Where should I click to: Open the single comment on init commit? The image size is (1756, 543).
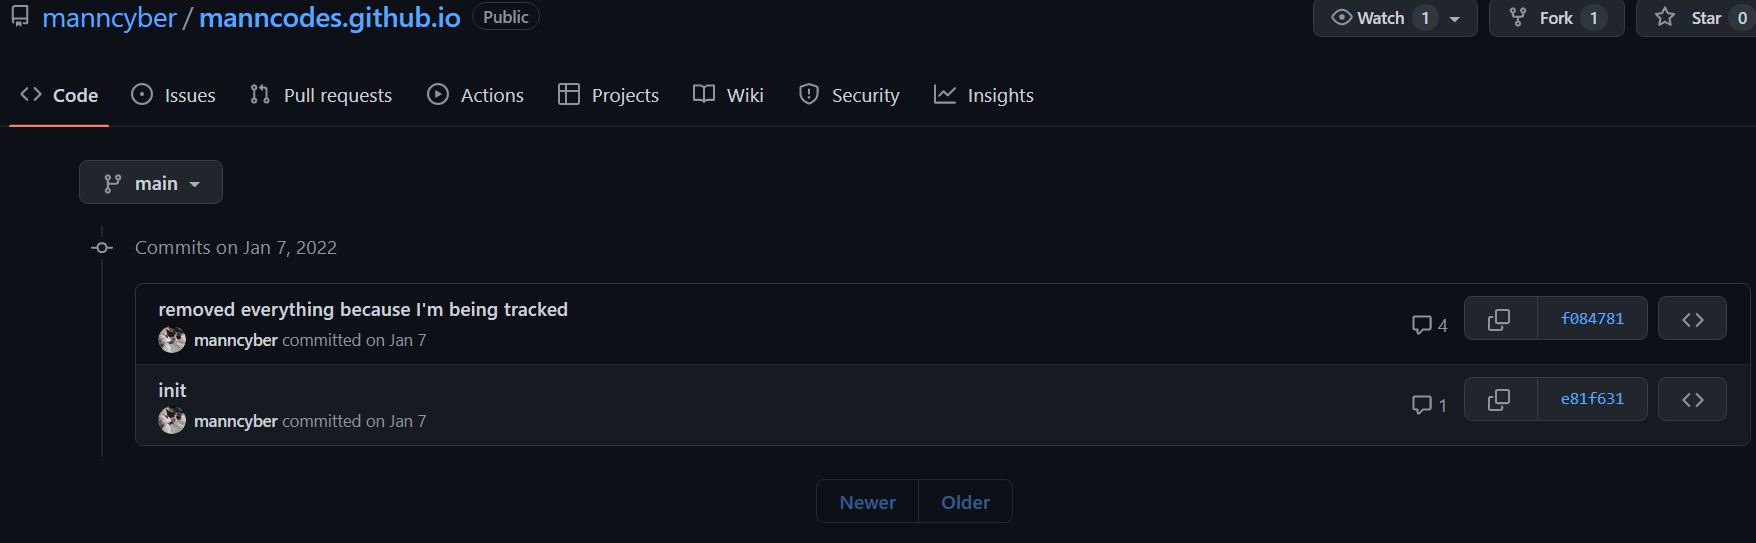(x=1429, y=405)
